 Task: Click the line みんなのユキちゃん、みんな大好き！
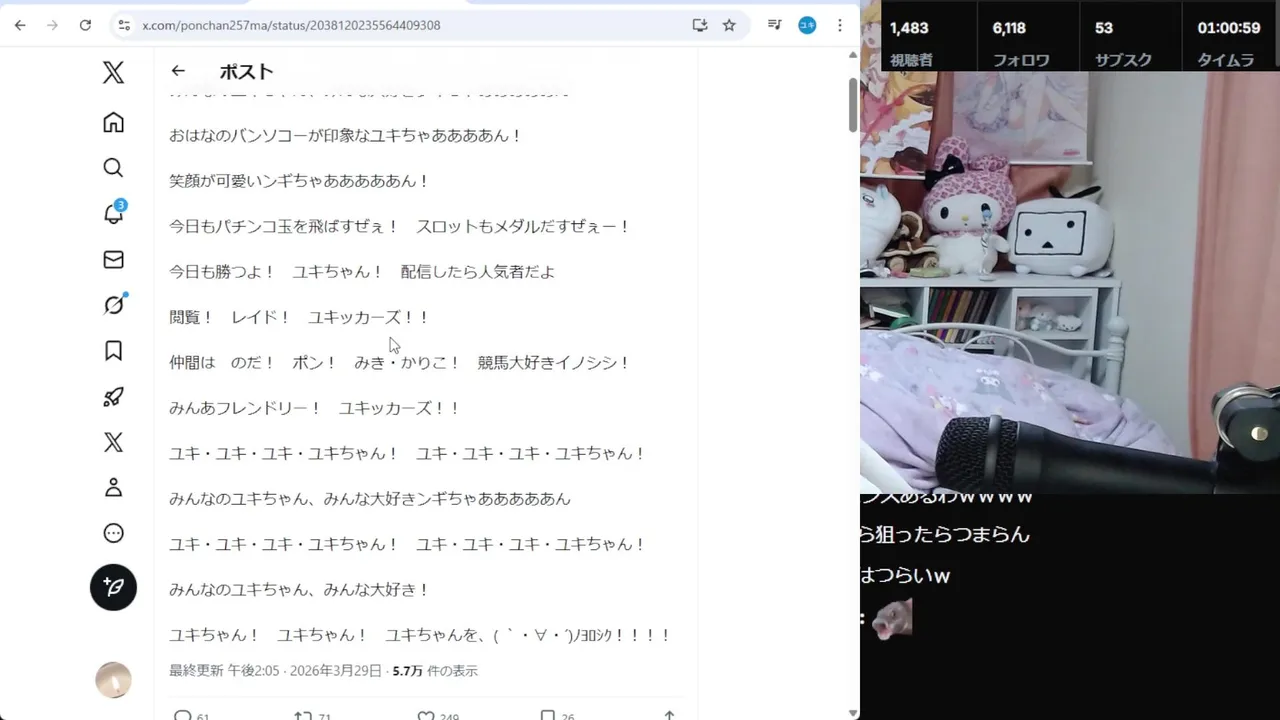pos(300,590)
